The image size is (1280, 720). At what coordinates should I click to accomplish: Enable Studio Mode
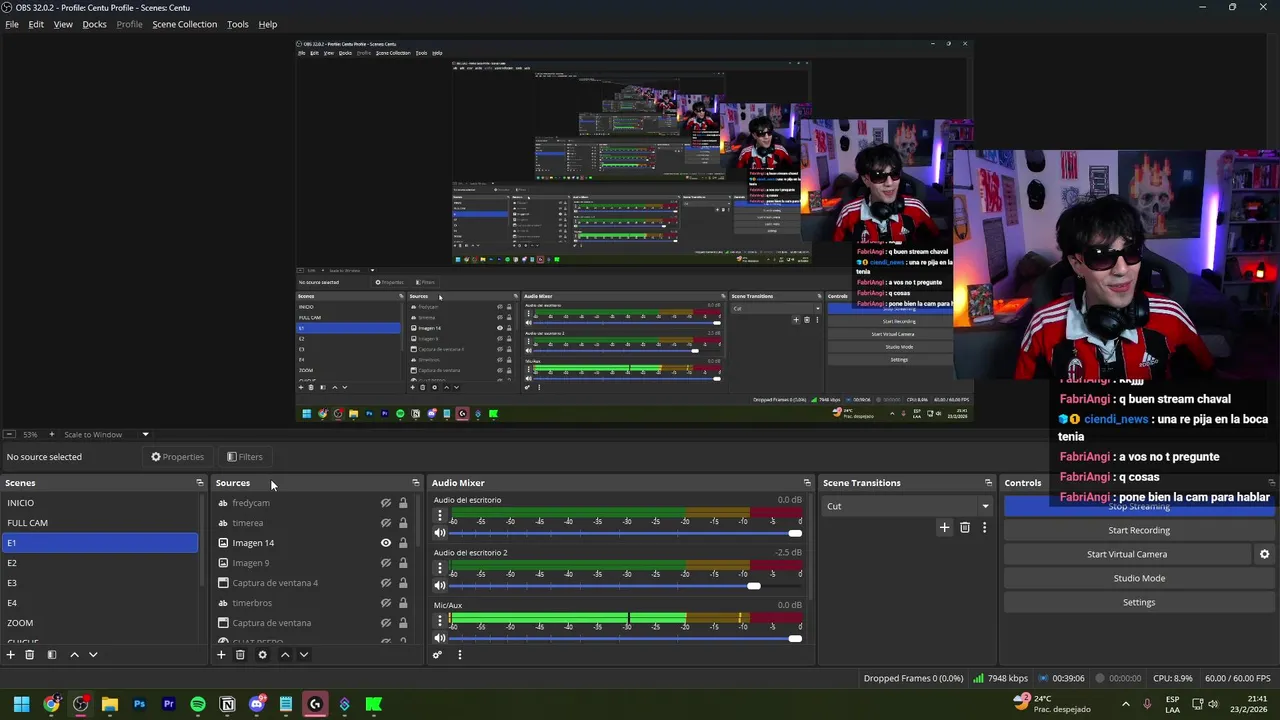point(1139,578)
